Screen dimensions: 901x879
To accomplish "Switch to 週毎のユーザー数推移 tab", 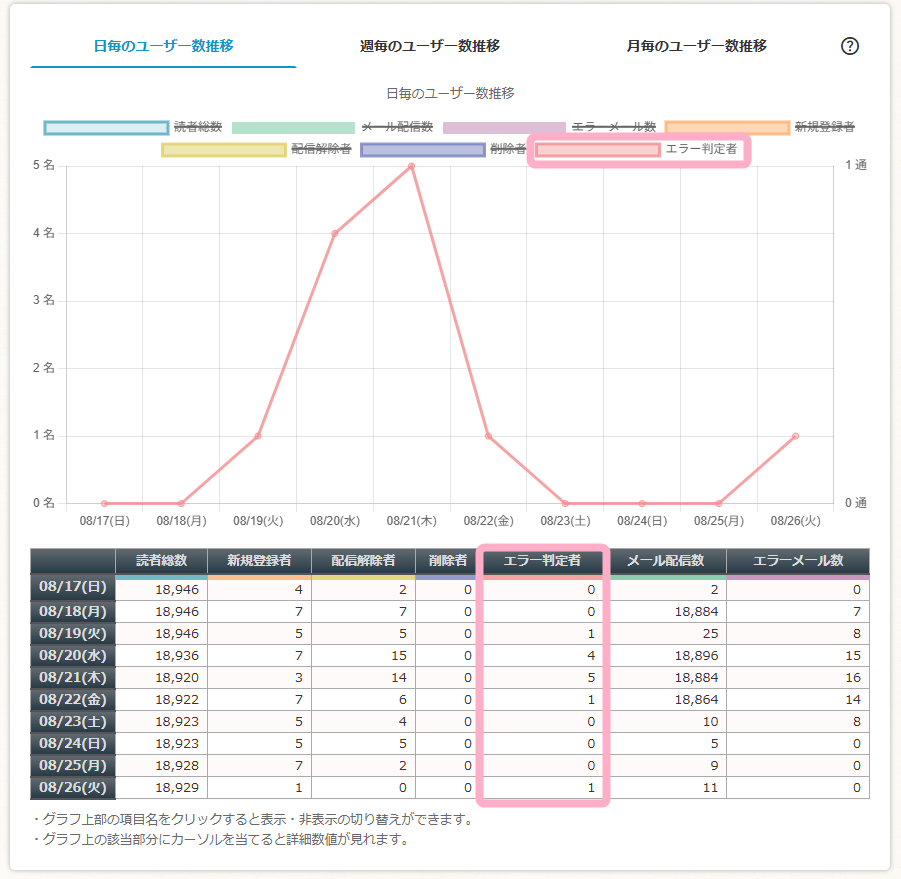I will (x=430, y=46).
